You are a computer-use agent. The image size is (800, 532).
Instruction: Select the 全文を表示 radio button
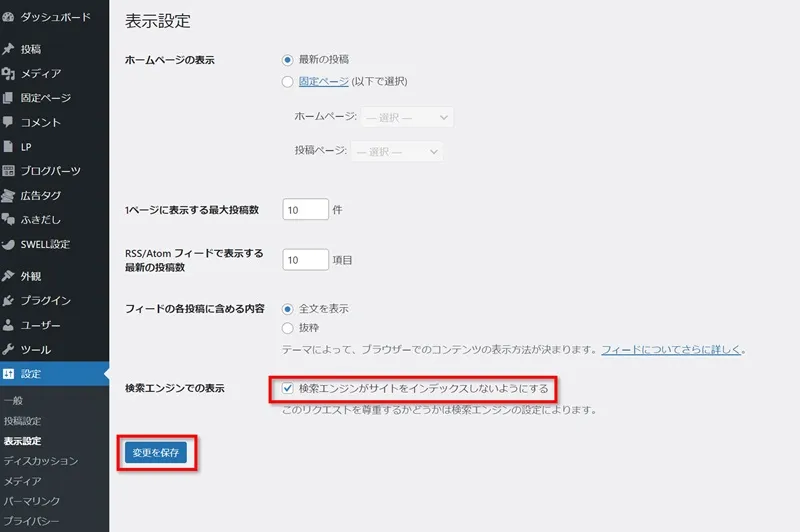click(288, 308)
